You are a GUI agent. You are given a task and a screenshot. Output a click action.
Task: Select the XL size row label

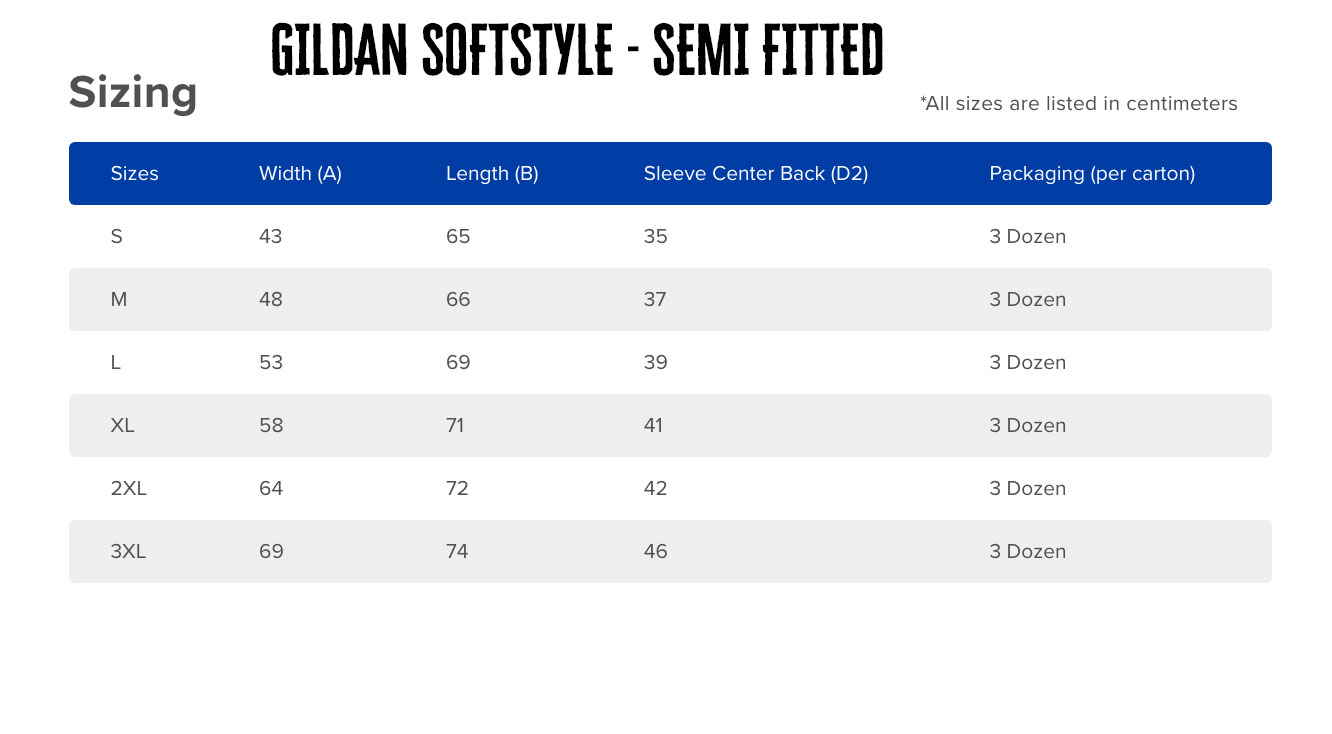click(122, 425)
